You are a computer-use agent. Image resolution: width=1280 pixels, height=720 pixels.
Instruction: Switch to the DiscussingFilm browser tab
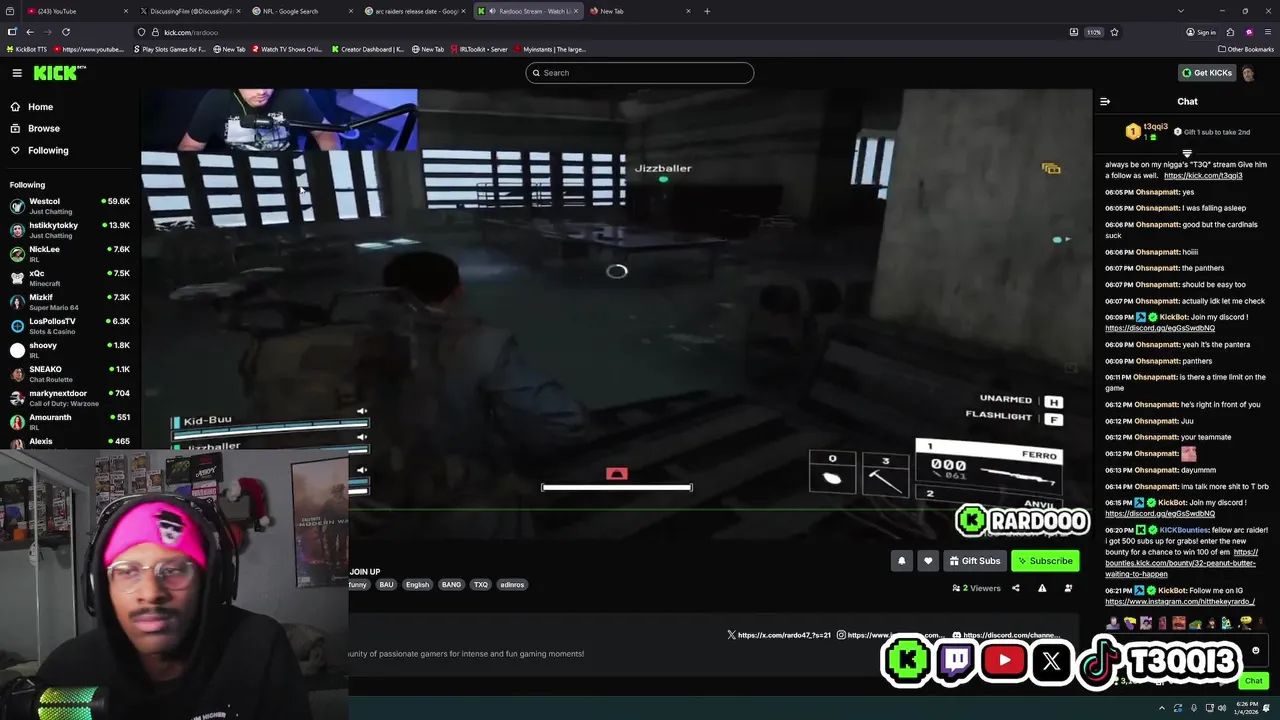tap(190, 11)
